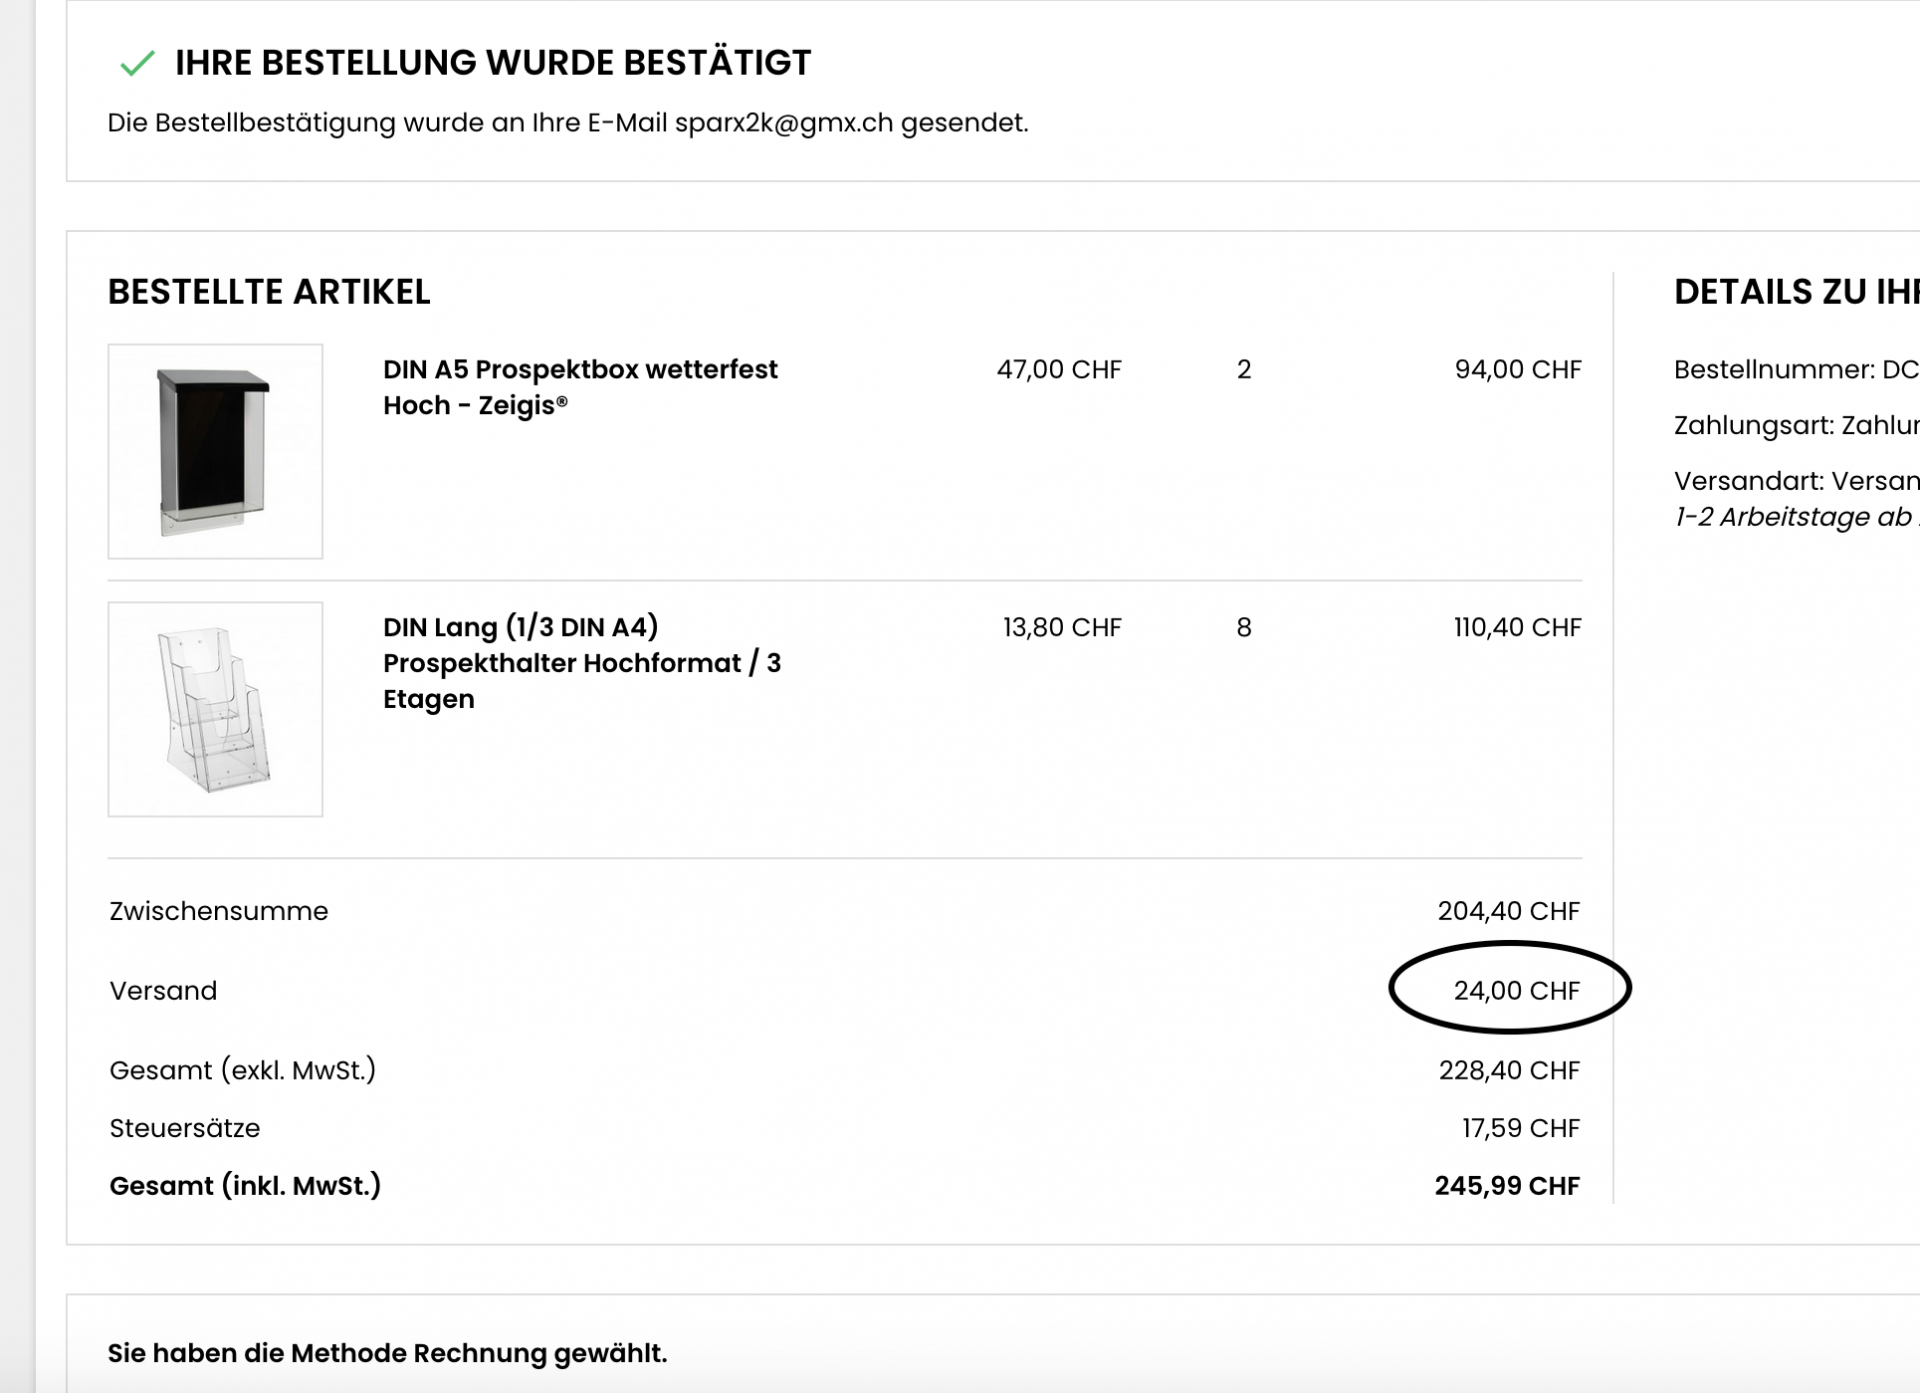The height and width of the screenshot is (1393, 1920).
Task: Click the 245,99 CHF total including VAT
Action: [1506, 1185]
